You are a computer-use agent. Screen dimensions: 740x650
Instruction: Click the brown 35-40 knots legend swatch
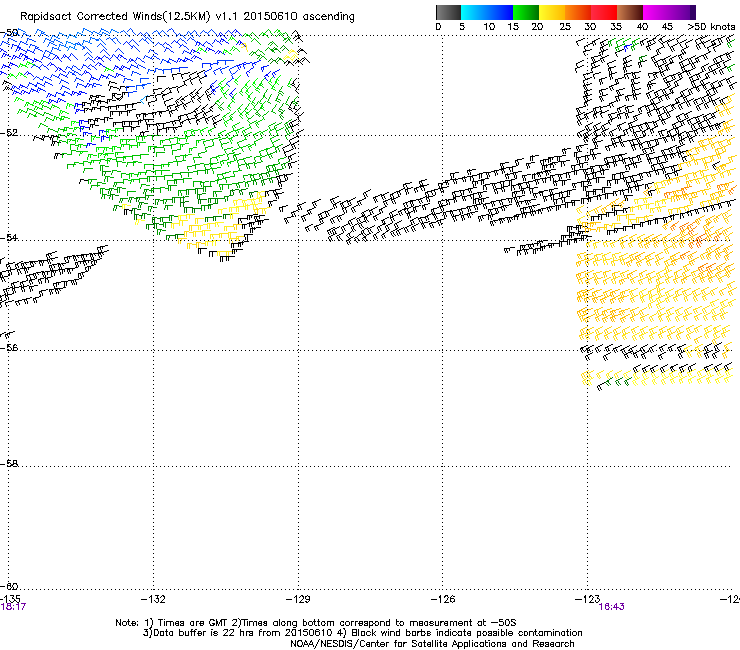point(630,12)
